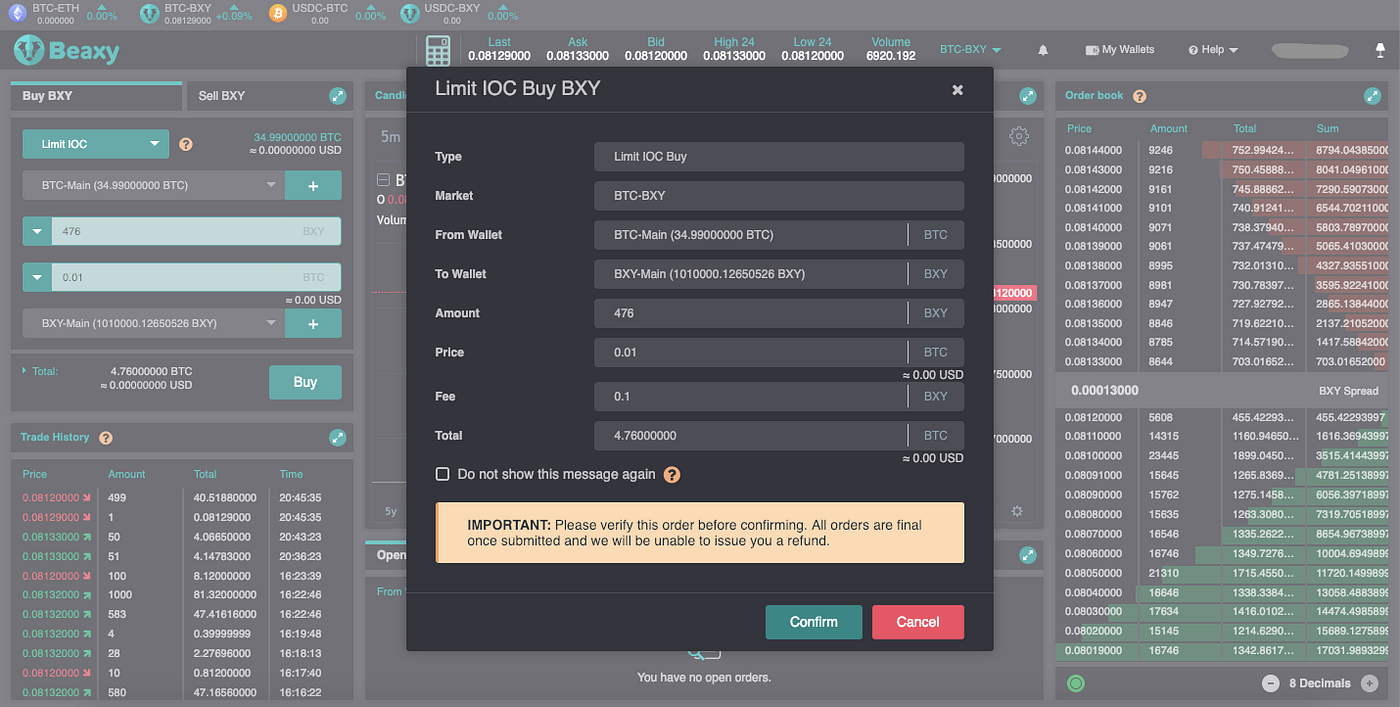Close the Limit IOC Buy dialog

pos(957,90)
